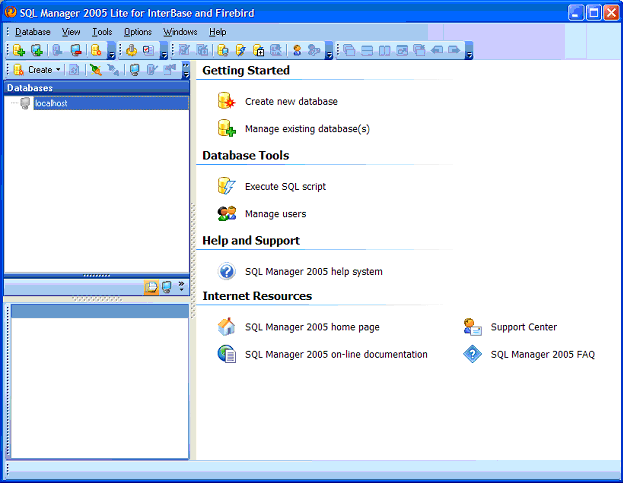Open the Help menu
This screenshot has width=623, height=483.
(x=218, y=32)
